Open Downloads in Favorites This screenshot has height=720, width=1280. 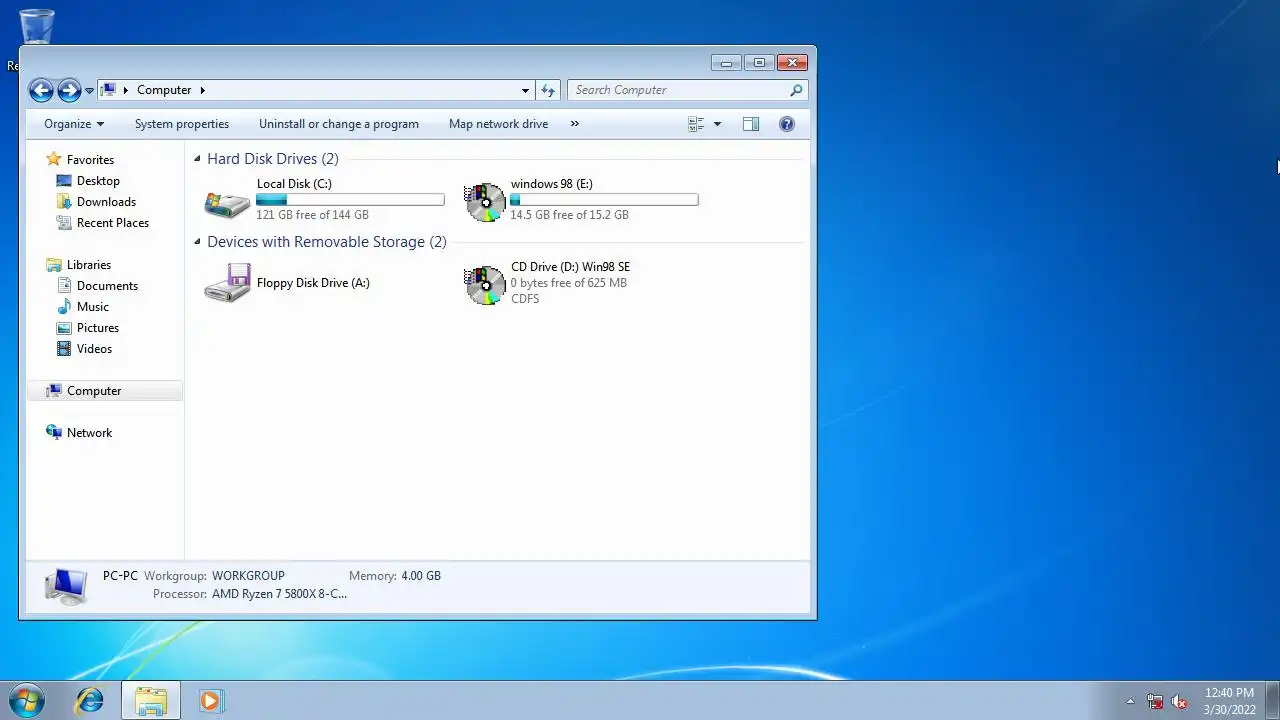pos(106,202)
